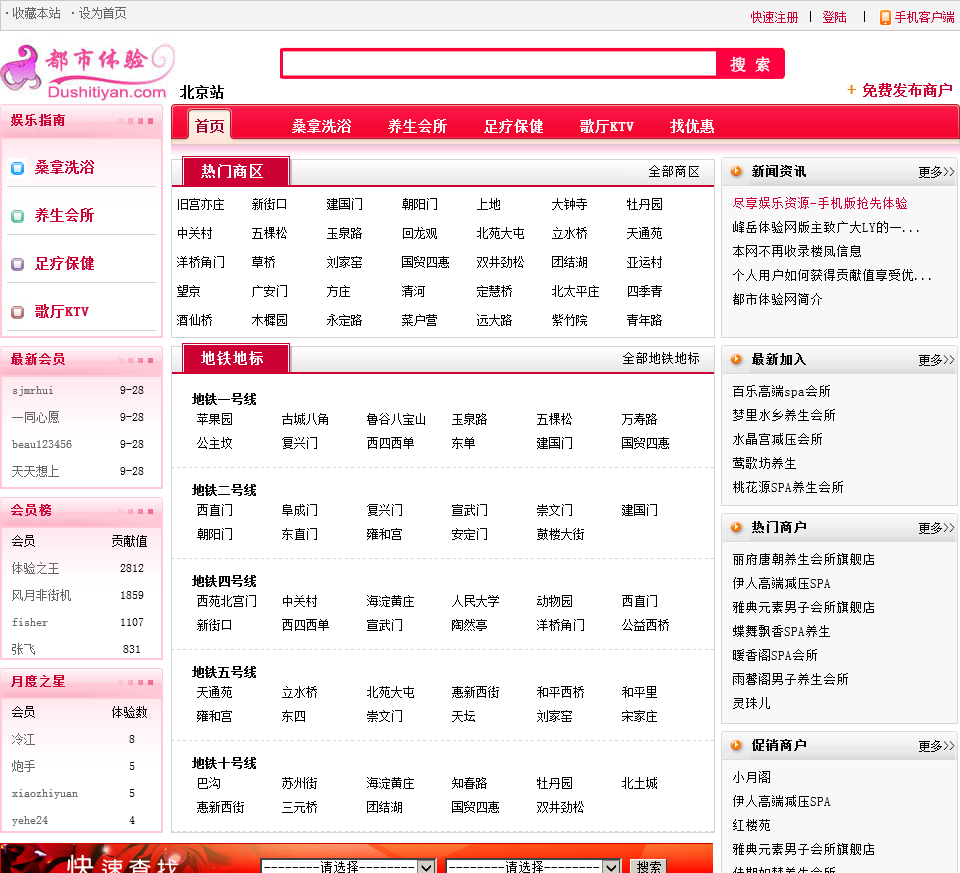
Task: Open 公主坟 station under 地铁一号线
Action: pos(214,443)
